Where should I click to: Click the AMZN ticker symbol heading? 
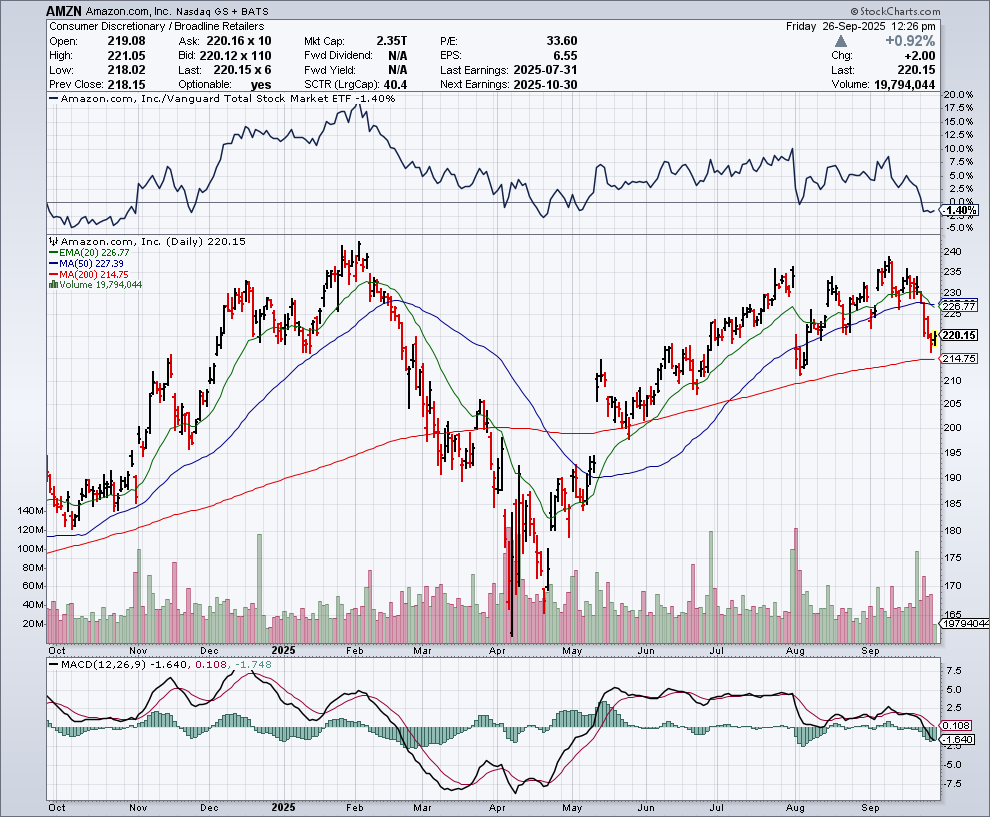pyautogui.click(x=64, y=9)
